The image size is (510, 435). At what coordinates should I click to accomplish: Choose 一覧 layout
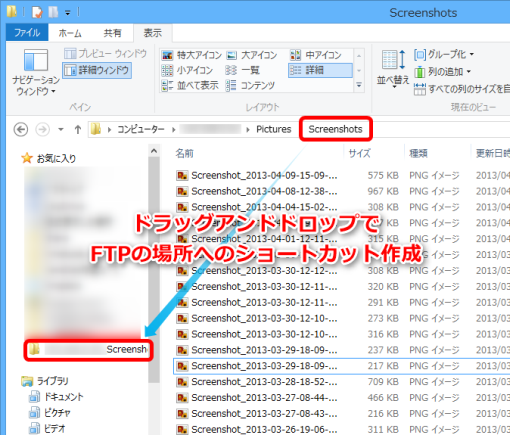click(243, 70)
